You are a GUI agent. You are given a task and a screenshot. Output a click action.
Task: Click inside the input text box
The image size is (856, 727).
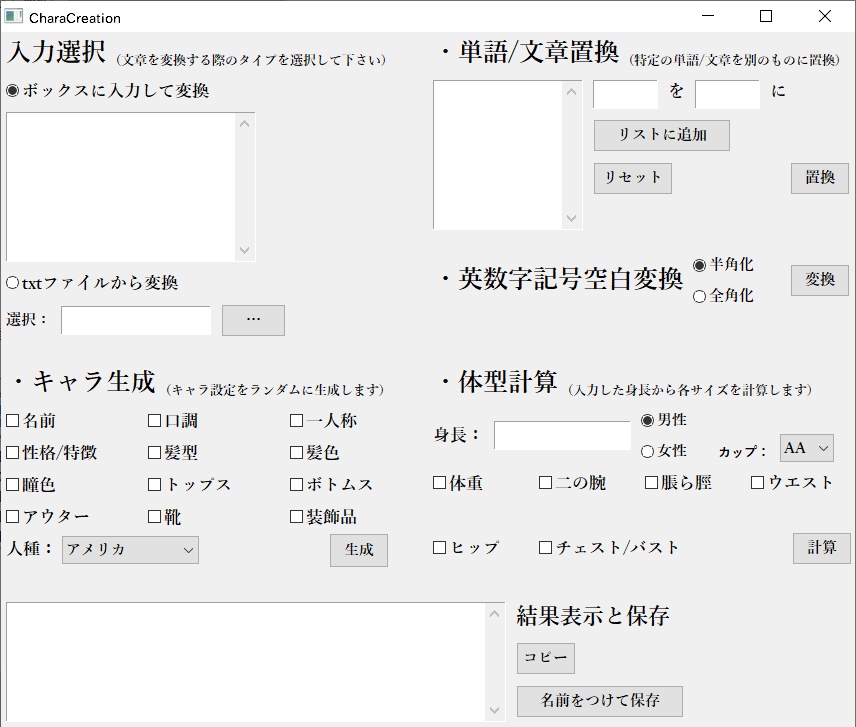(121, 187)
